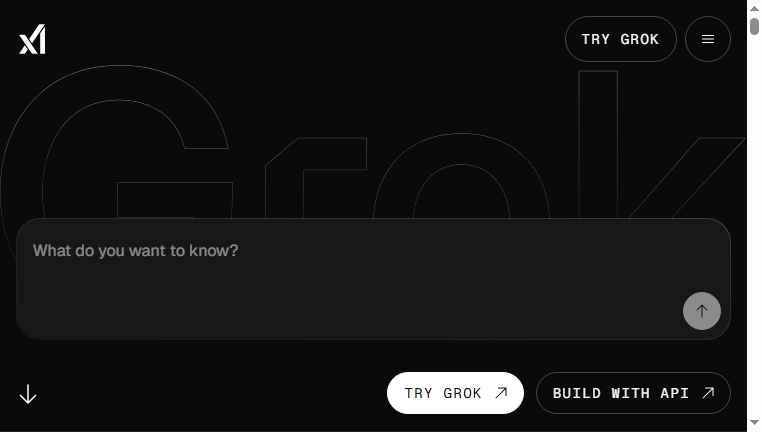762x432 pixels.
Task: Click the page scrollbar's up arrow
Action: [754, 8]
